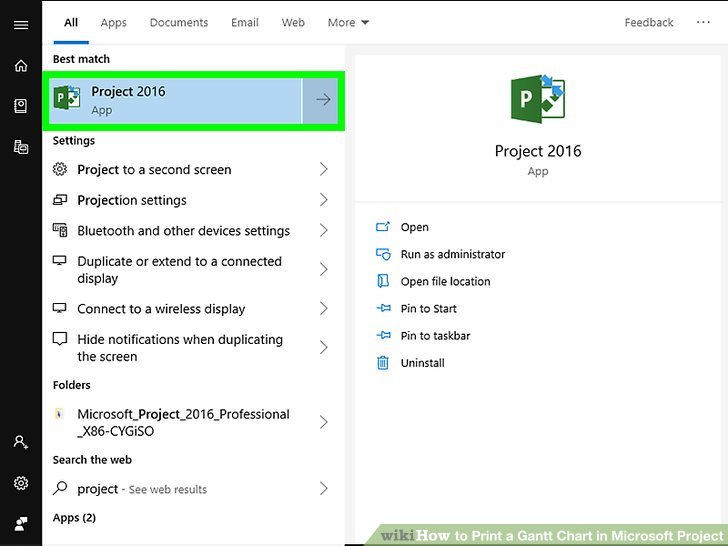Screen dimensions: 728x546
Task: Expand chevron for project web results
Action: (324, 488)
